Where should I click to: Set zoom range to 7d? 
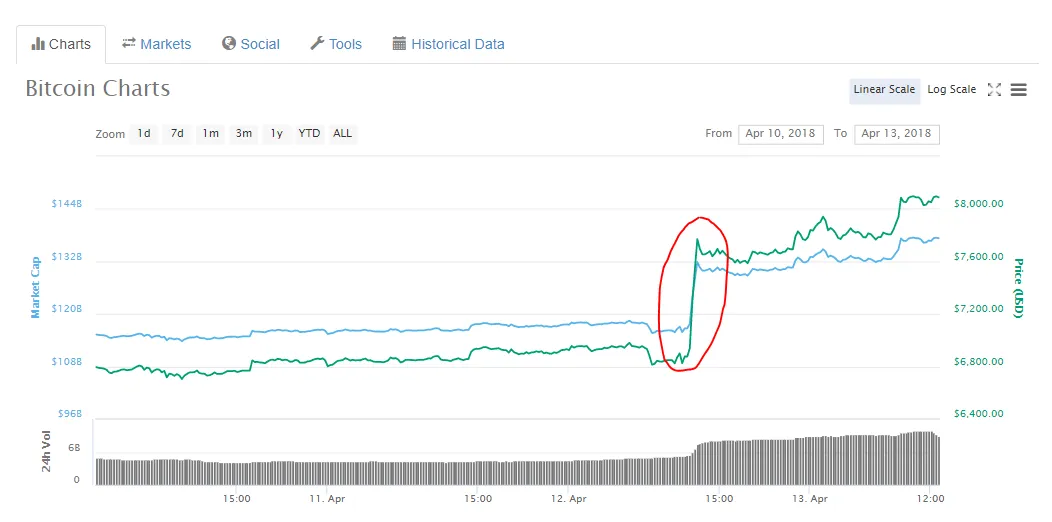point(177,134)
